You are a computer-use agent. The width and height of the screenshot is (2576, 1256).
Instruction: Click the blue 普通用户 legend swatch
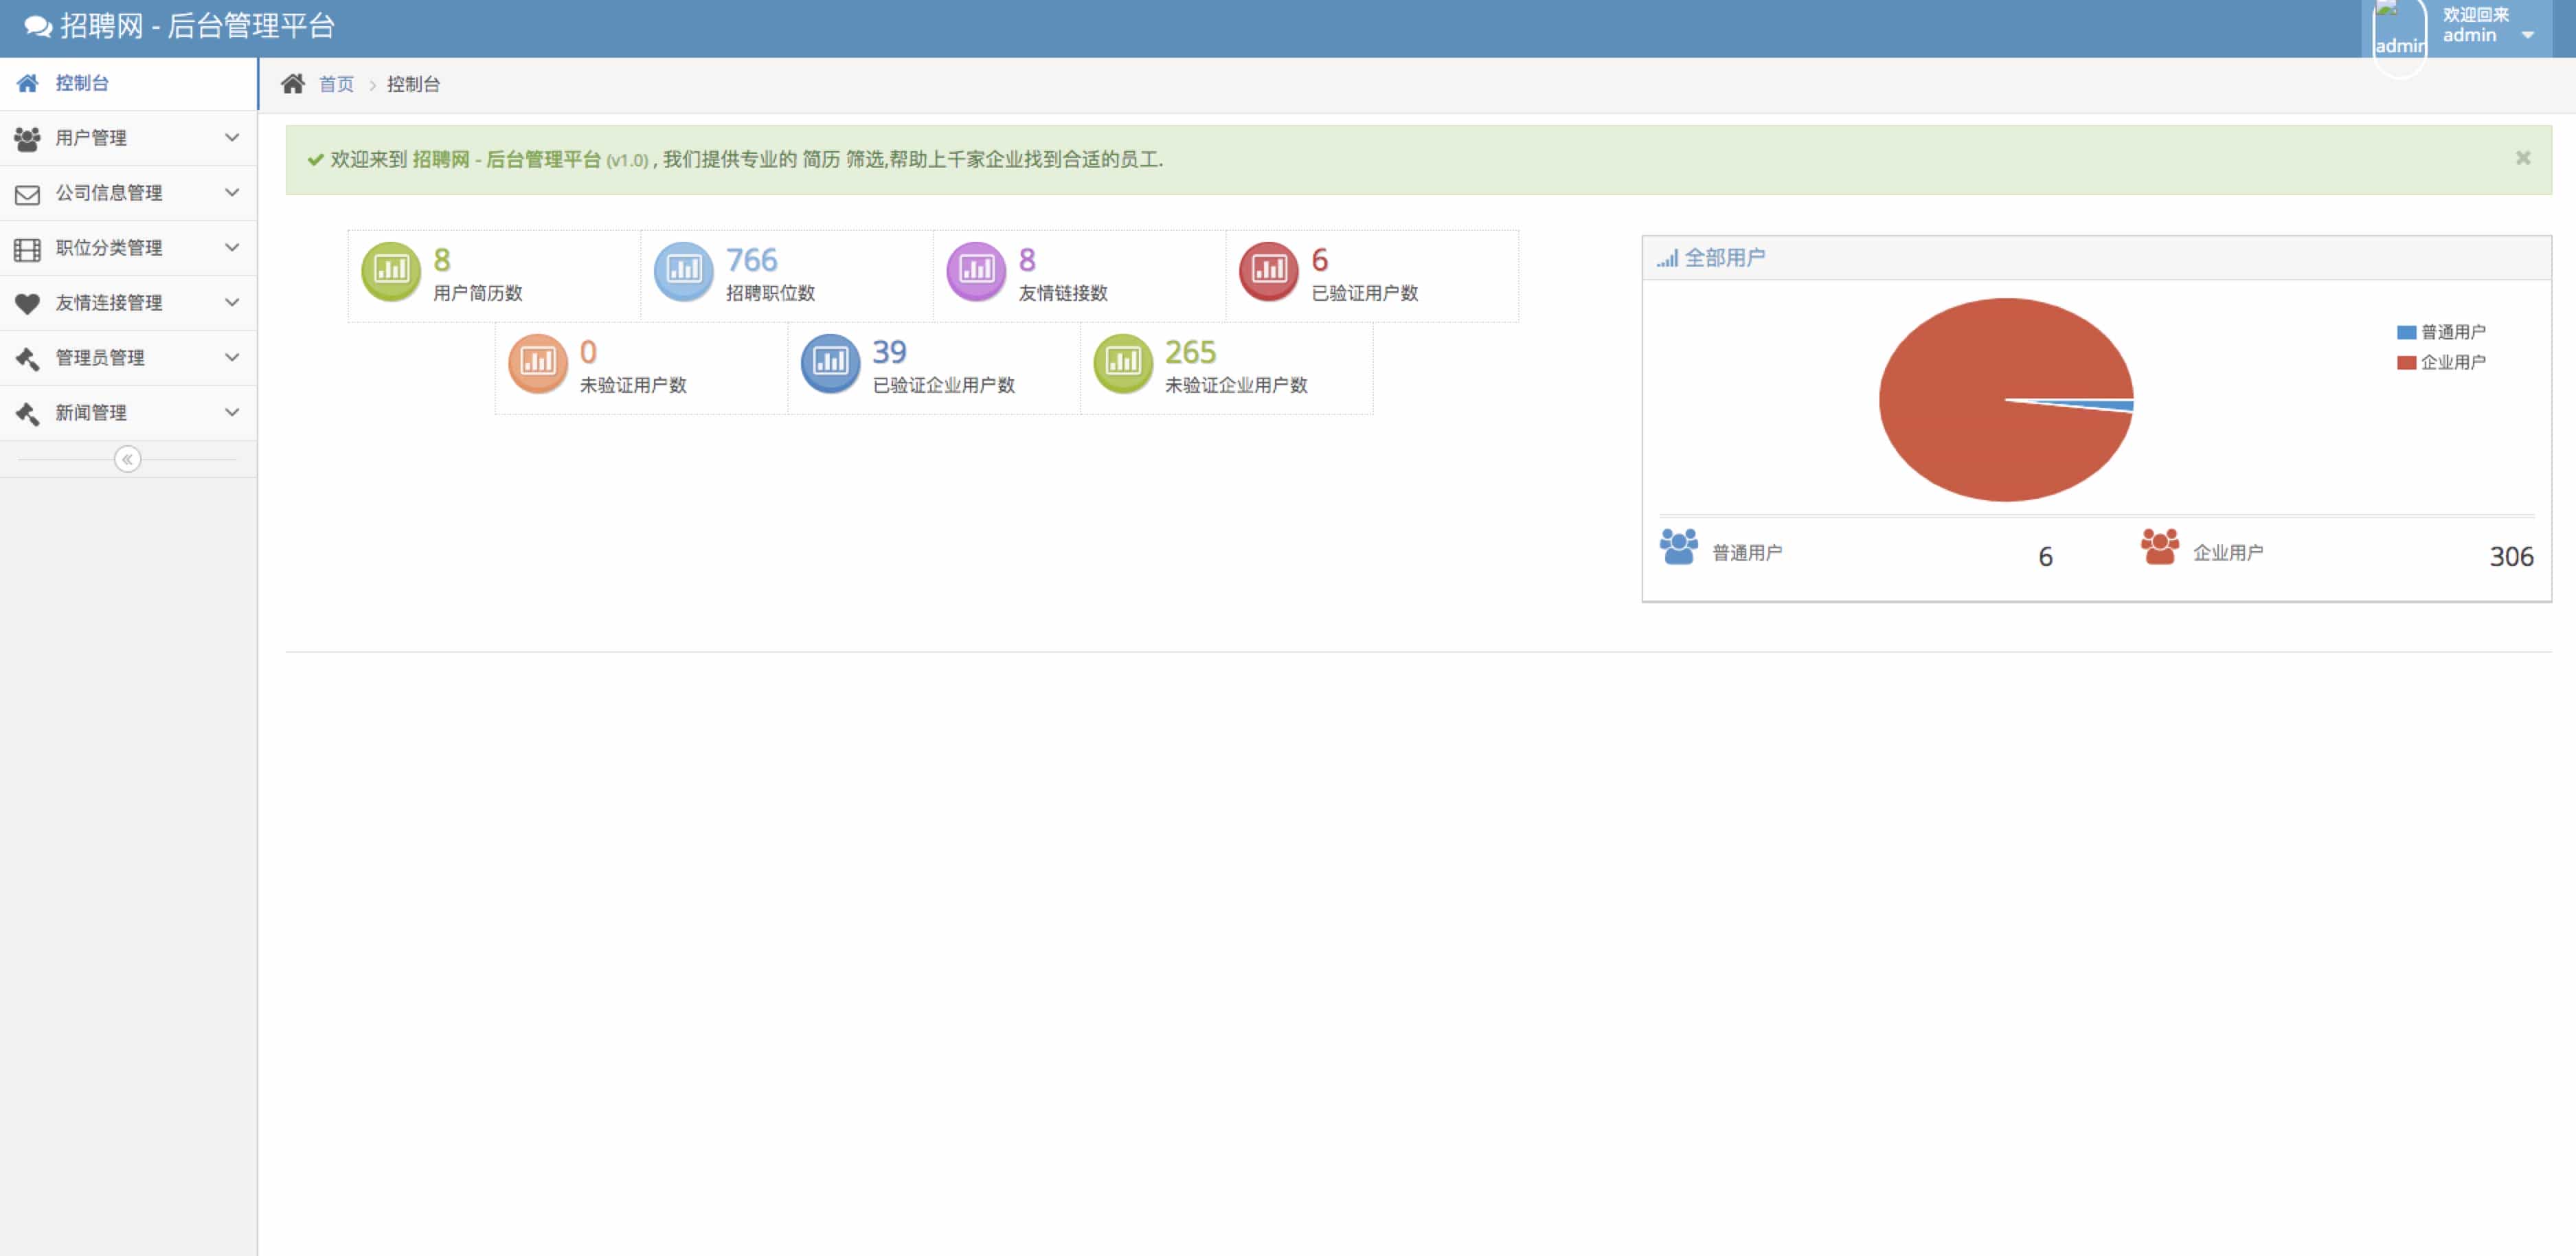click(2406, 332)
